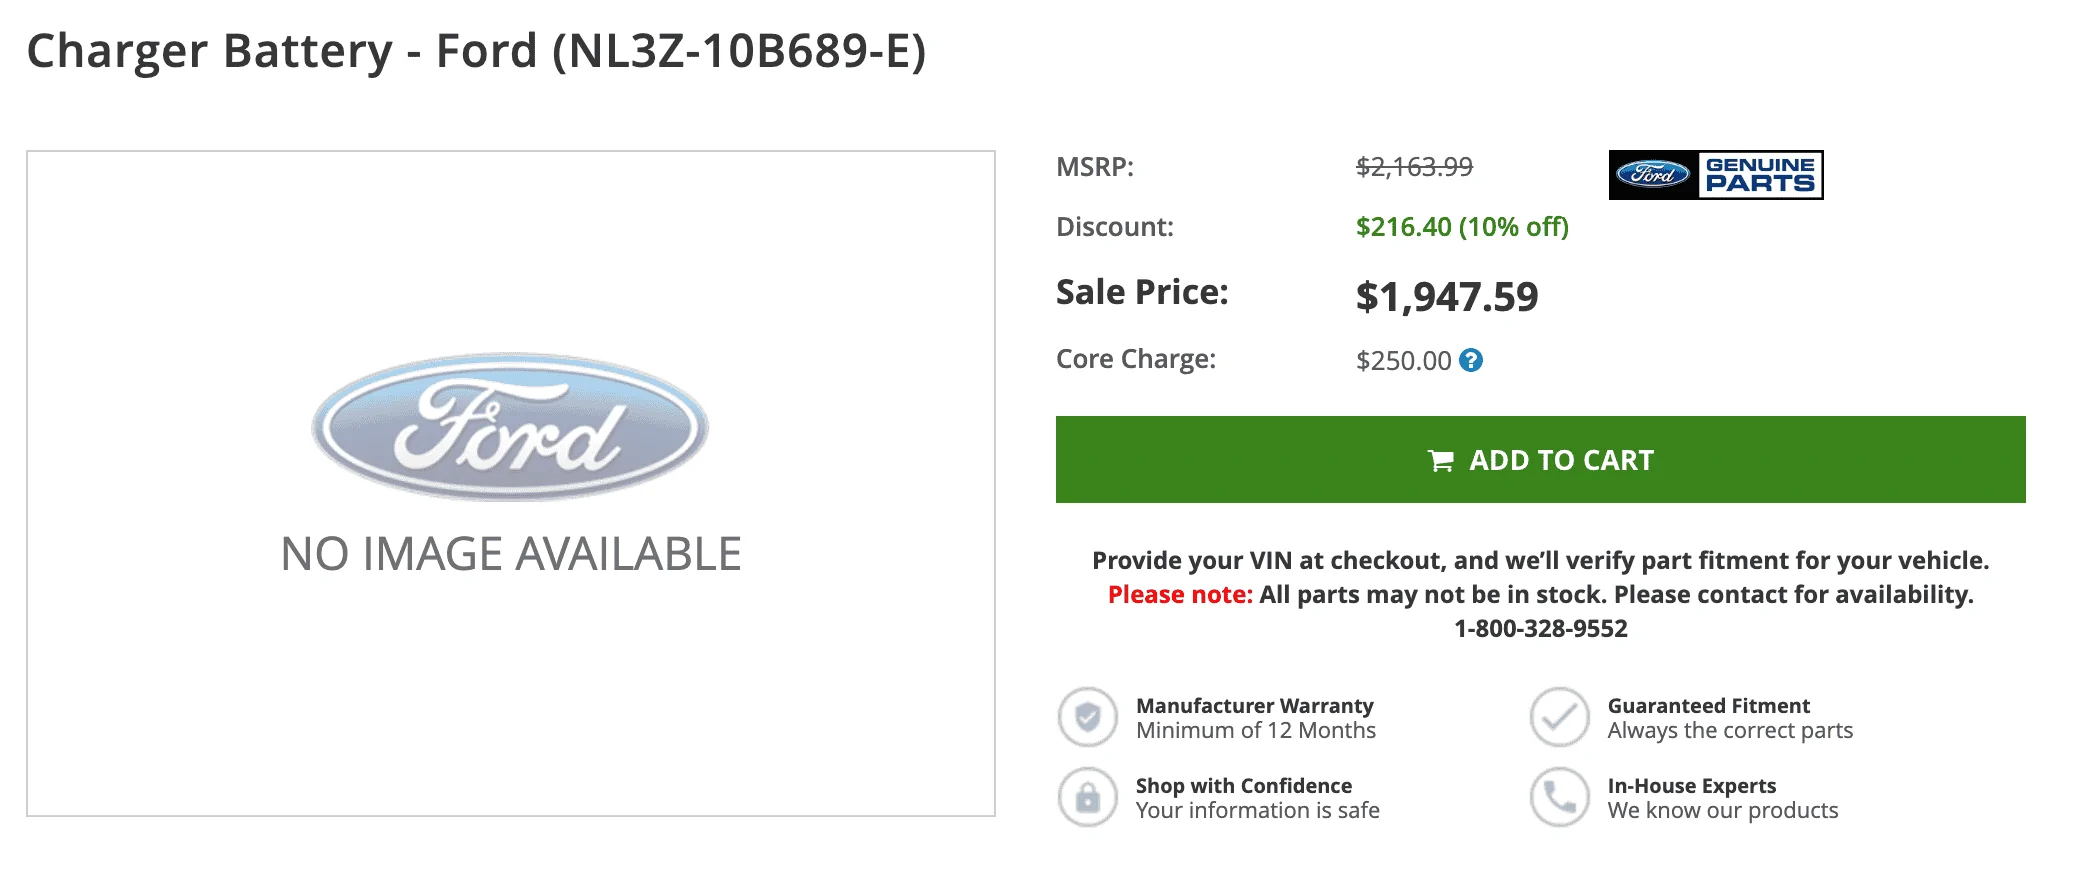Call the 1-800-328-9552 phone number link
Screen dimensions: 2096x878
coord(1540,629)
